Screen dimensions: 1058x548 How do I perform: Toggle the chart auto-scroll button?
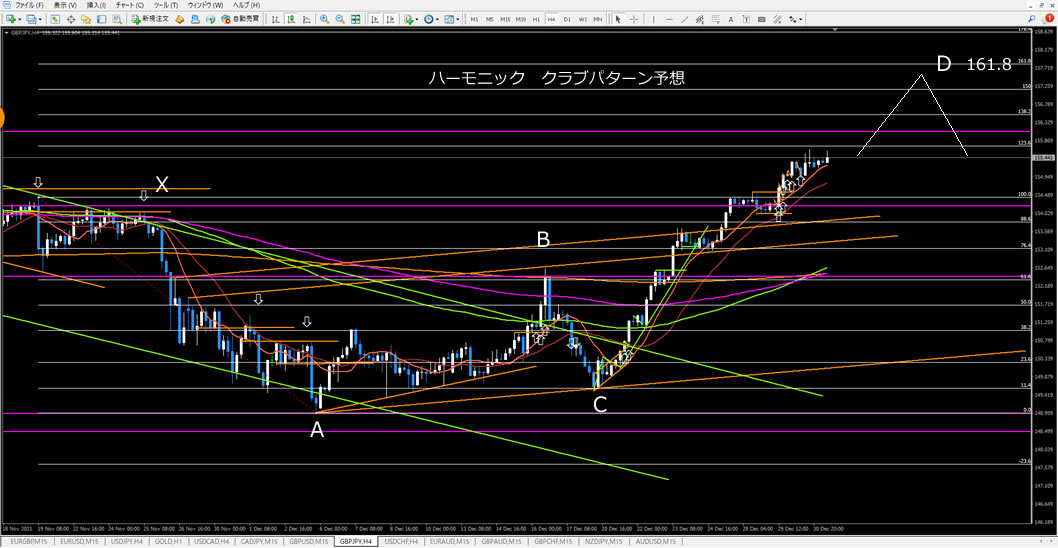pyautogui.click(x=374, y=19)
